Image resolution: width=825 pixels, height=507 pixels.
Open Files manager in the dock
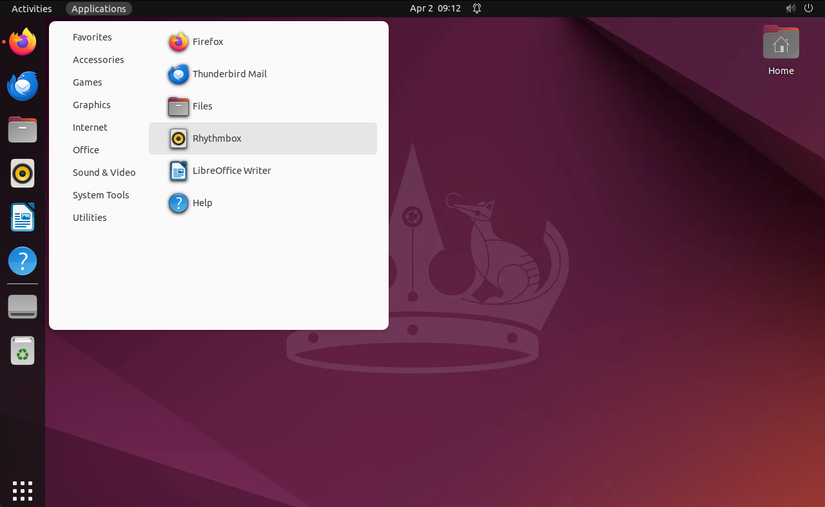pyautogui.click(x=23, y=129)
